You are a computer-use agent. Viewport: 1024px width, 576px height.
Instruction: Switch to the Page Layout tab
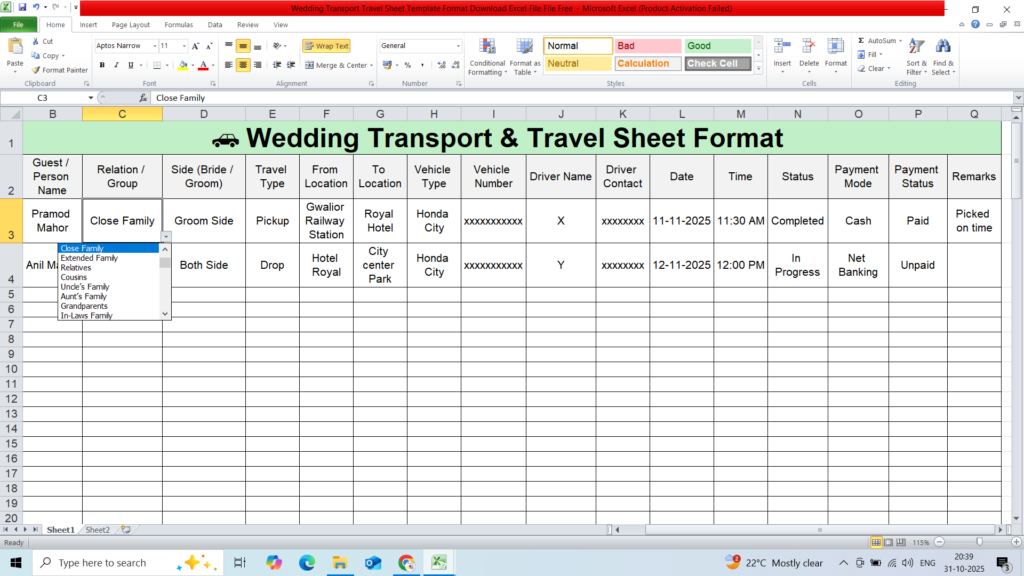click(x=131, y=24)
